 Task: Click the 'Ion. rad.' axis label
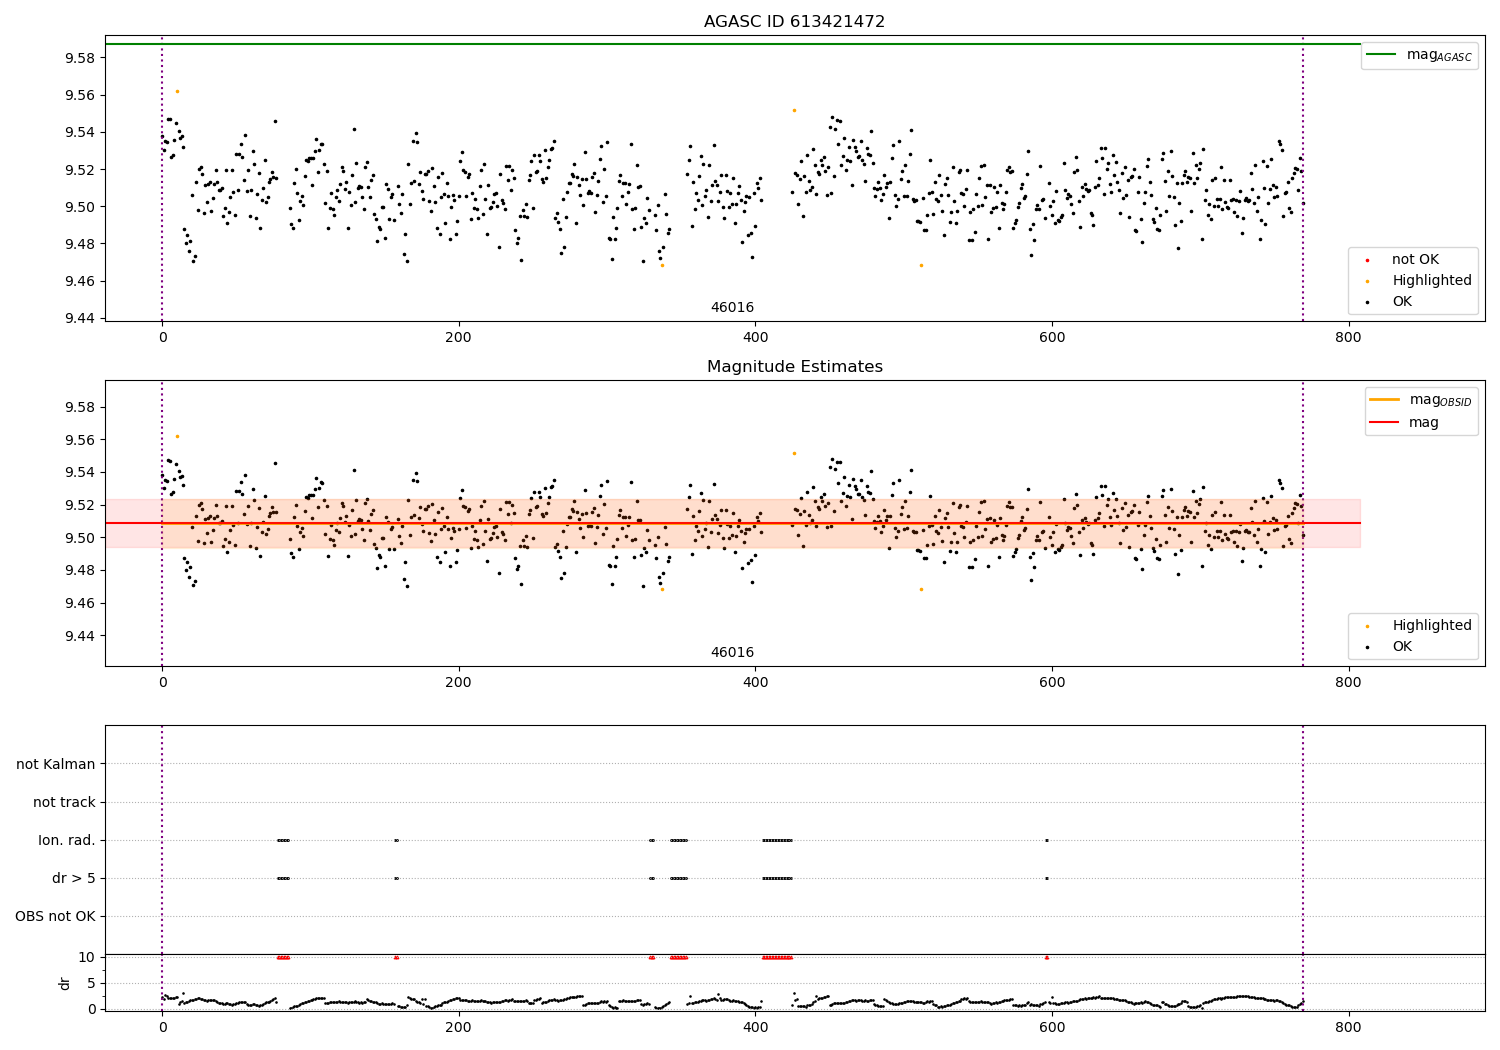67,841
